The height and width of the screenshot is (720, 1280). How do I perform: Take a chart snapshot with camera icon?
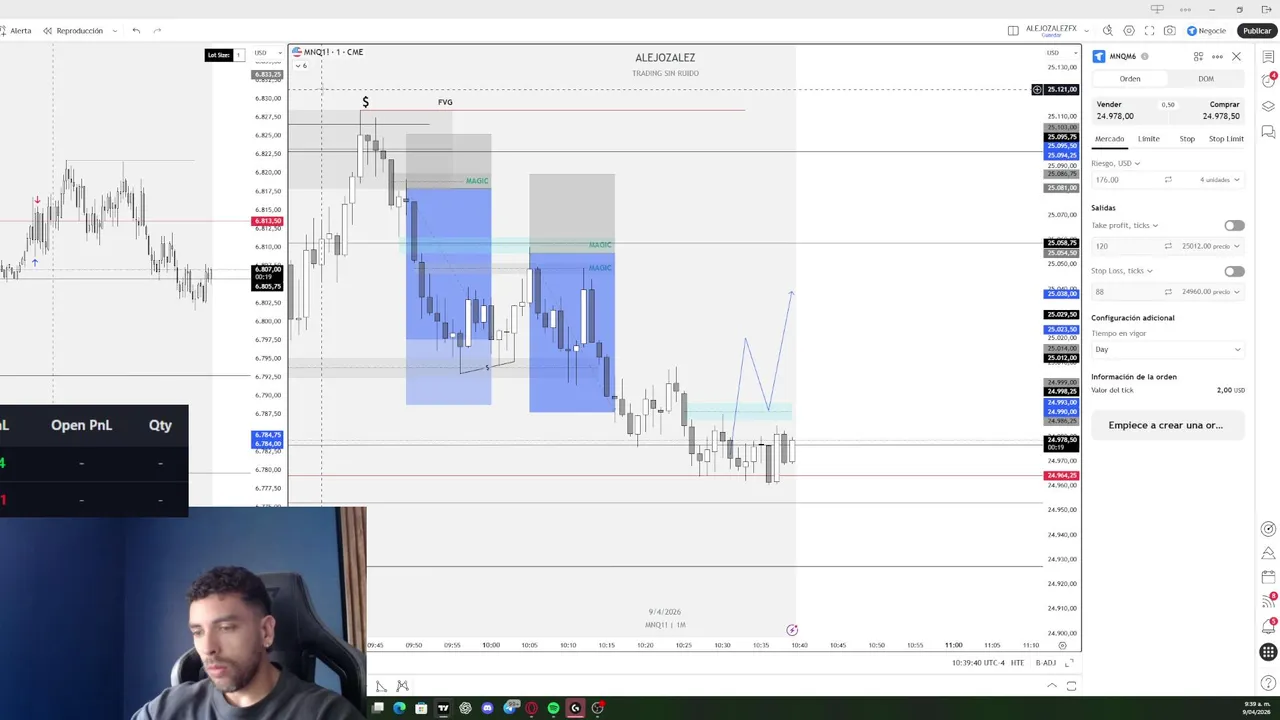tap(1169, 31)
